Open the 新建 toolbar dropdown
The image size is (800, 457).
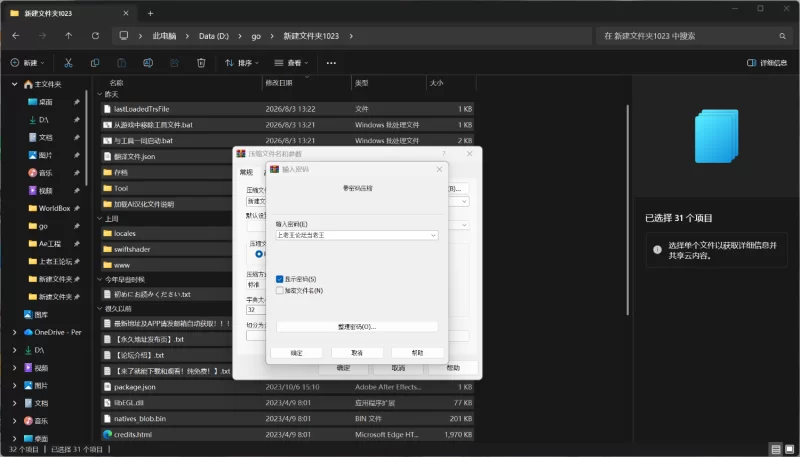coord(28,63)
